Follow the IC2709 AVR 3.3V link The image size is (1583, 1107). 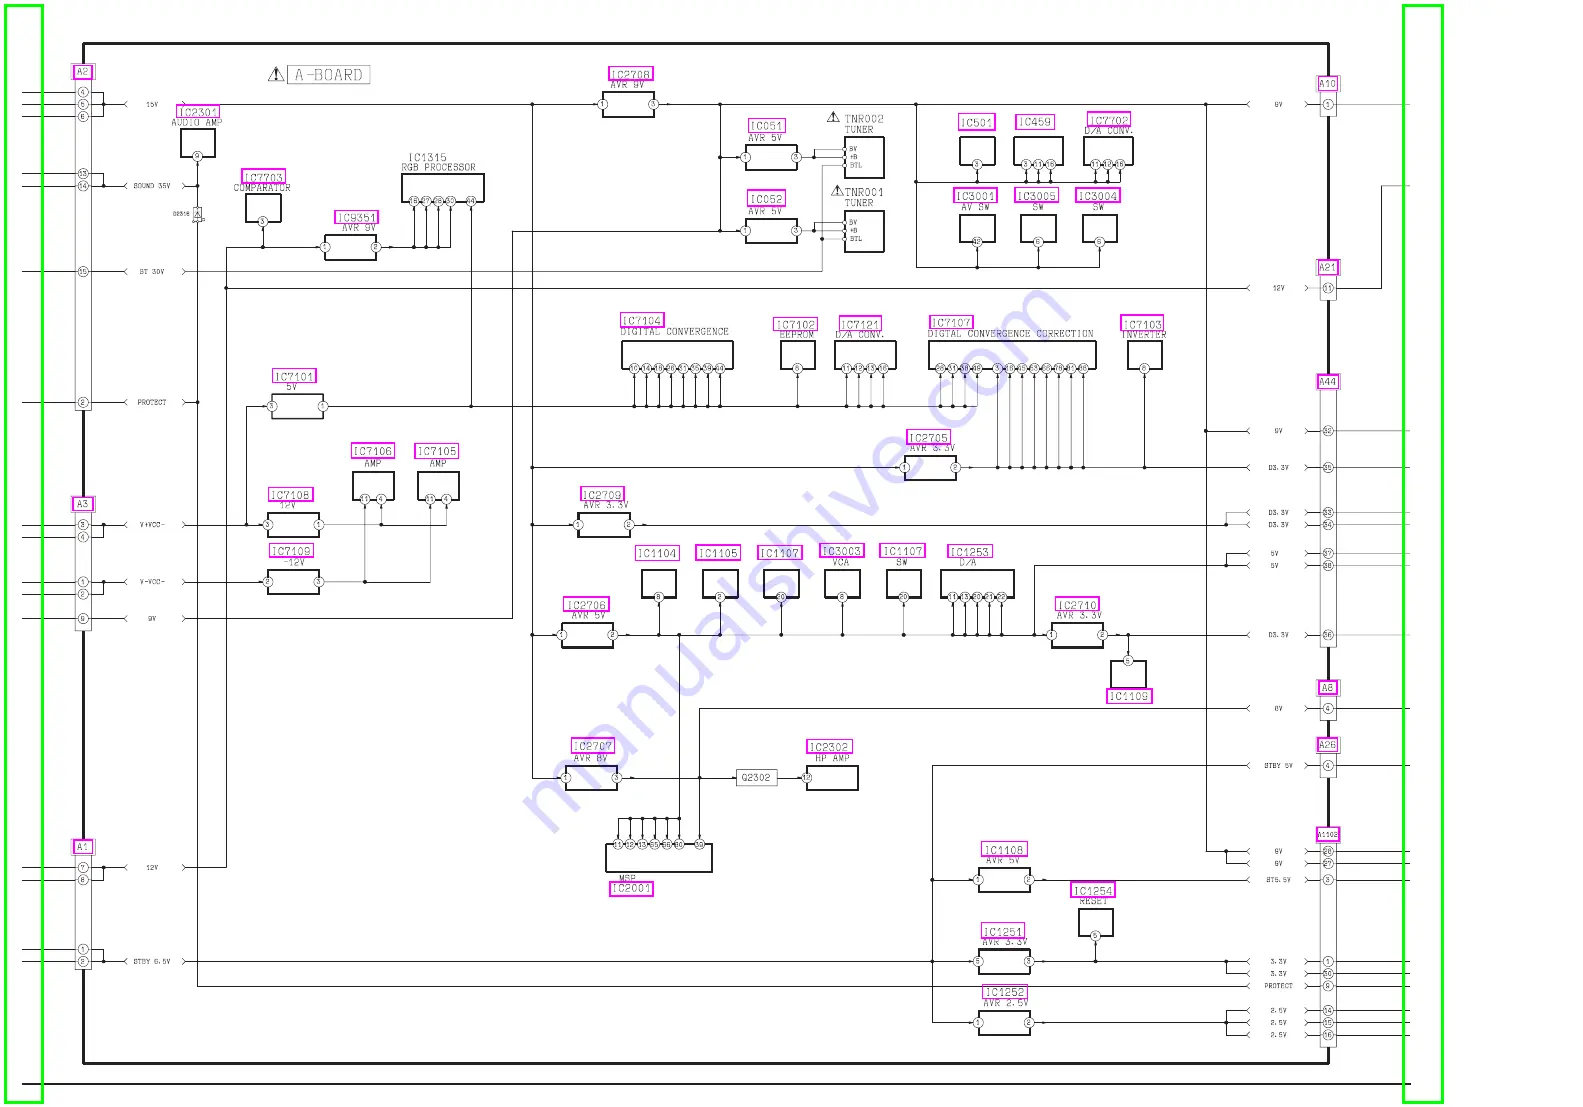point(603,495)
